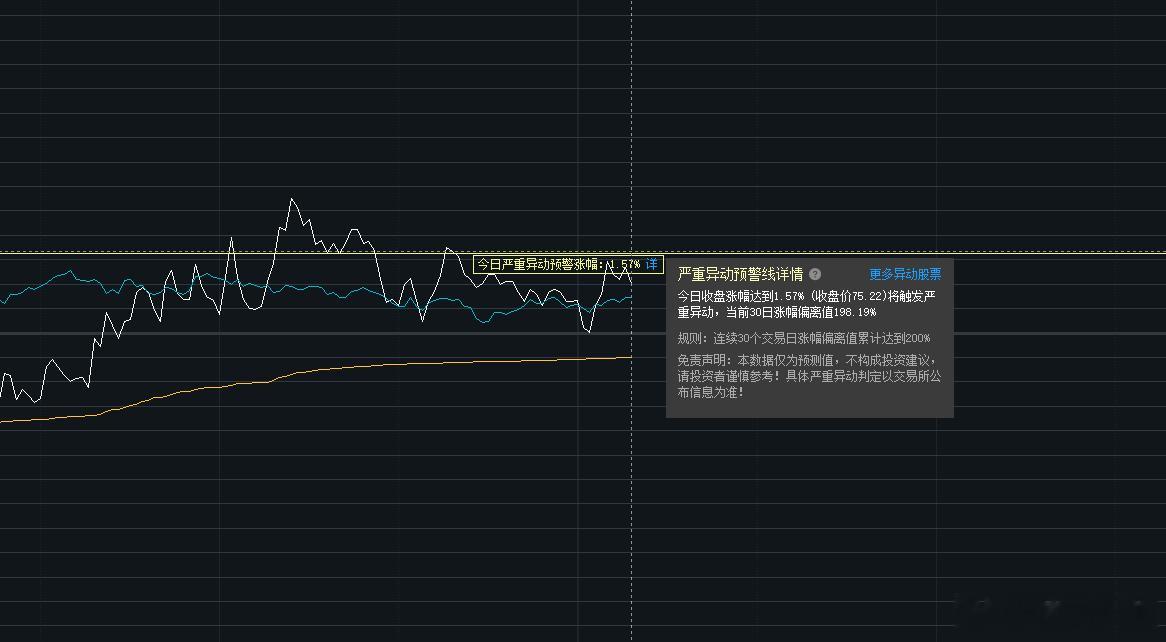Click the 今日收盘涨幅达到1.57% sentence
This screenshot has width=1166, height=642.
807,304
